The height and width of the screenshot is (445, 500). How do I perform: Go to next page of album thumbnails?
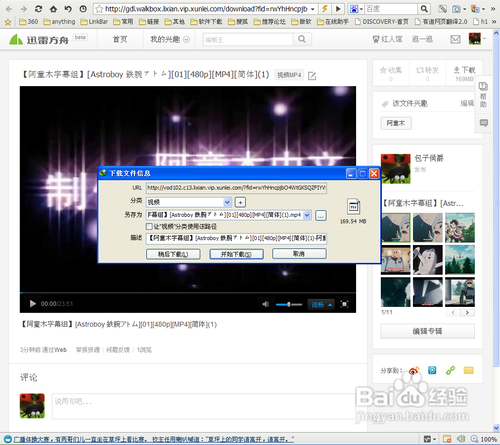467,312
